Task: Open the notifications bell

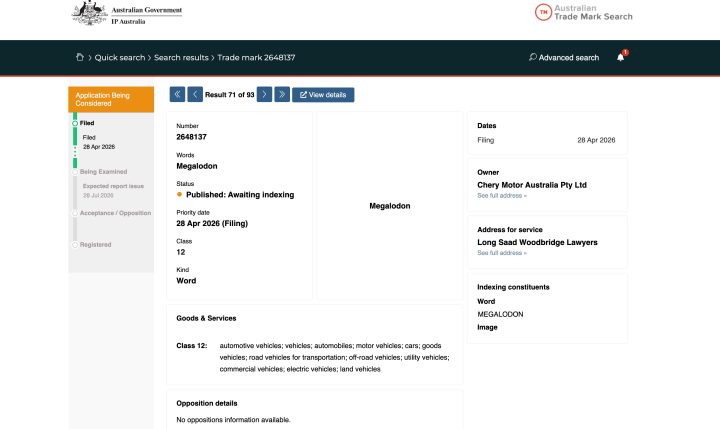Action: click(x=621, y=57)
